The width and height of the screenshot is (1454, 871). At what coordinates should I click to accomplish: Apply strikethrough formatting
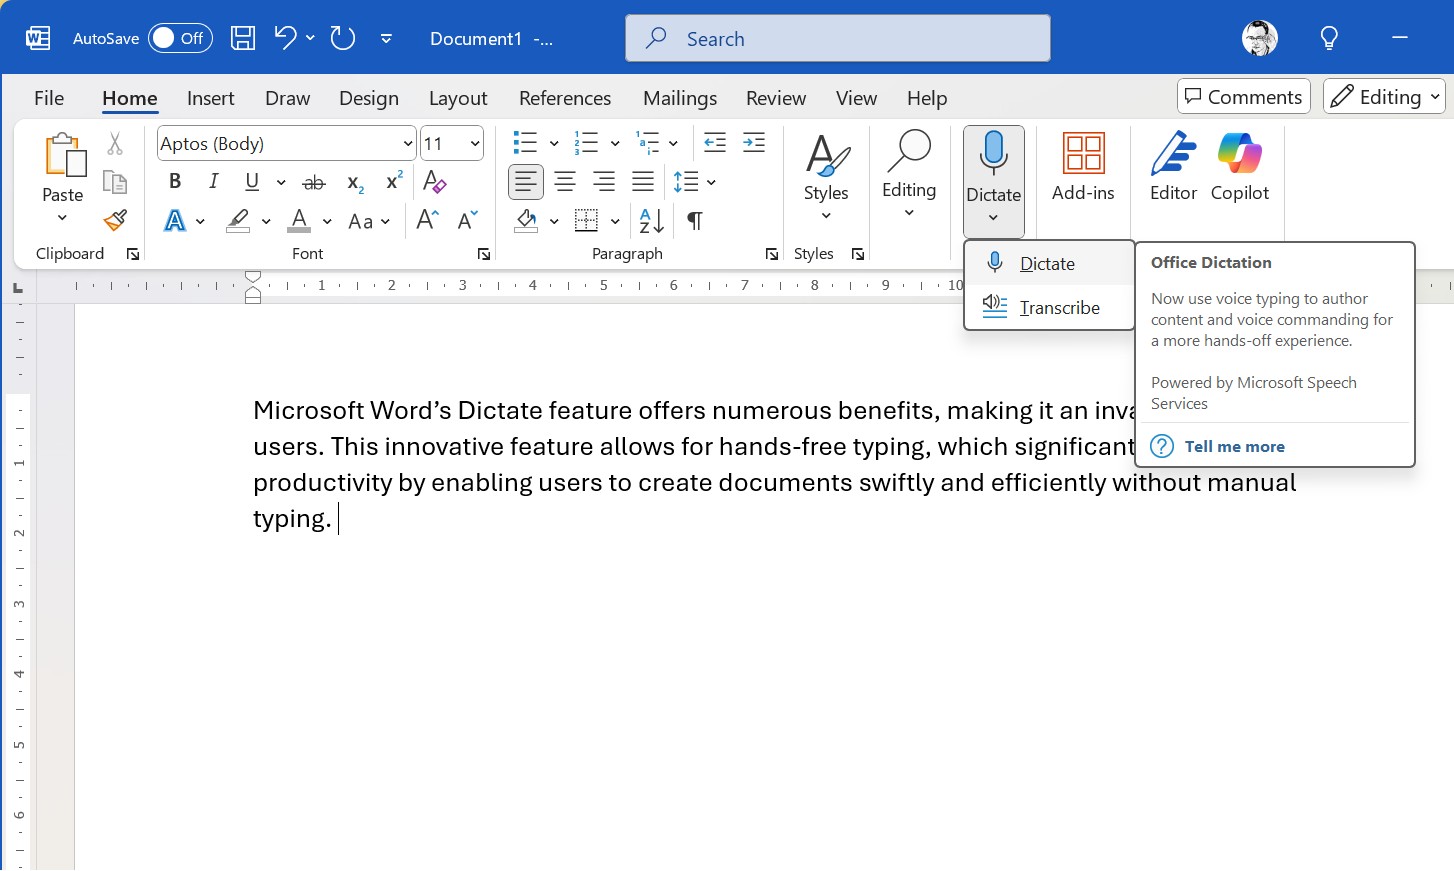coord(314,182)
